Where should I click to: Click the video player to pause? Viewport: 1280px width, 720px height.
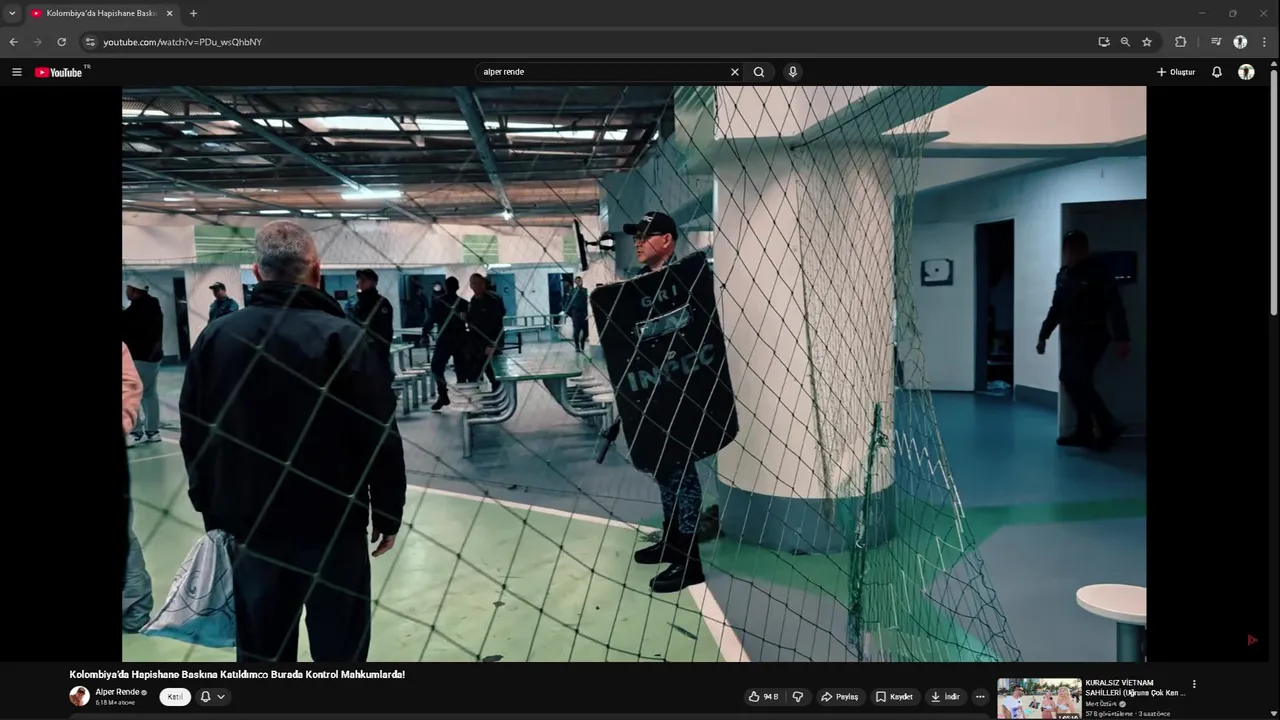click(634, 373)
